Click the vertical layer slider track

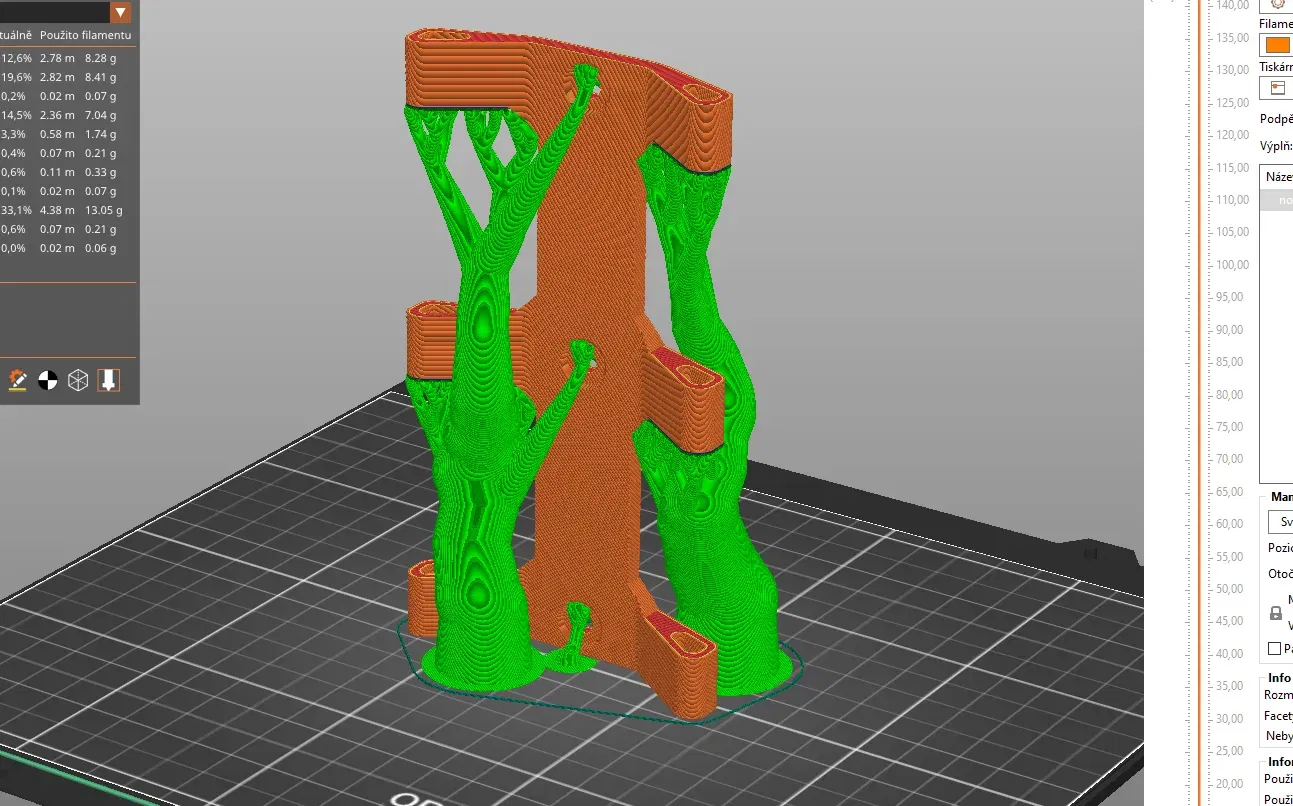(x=1200, y=400)
